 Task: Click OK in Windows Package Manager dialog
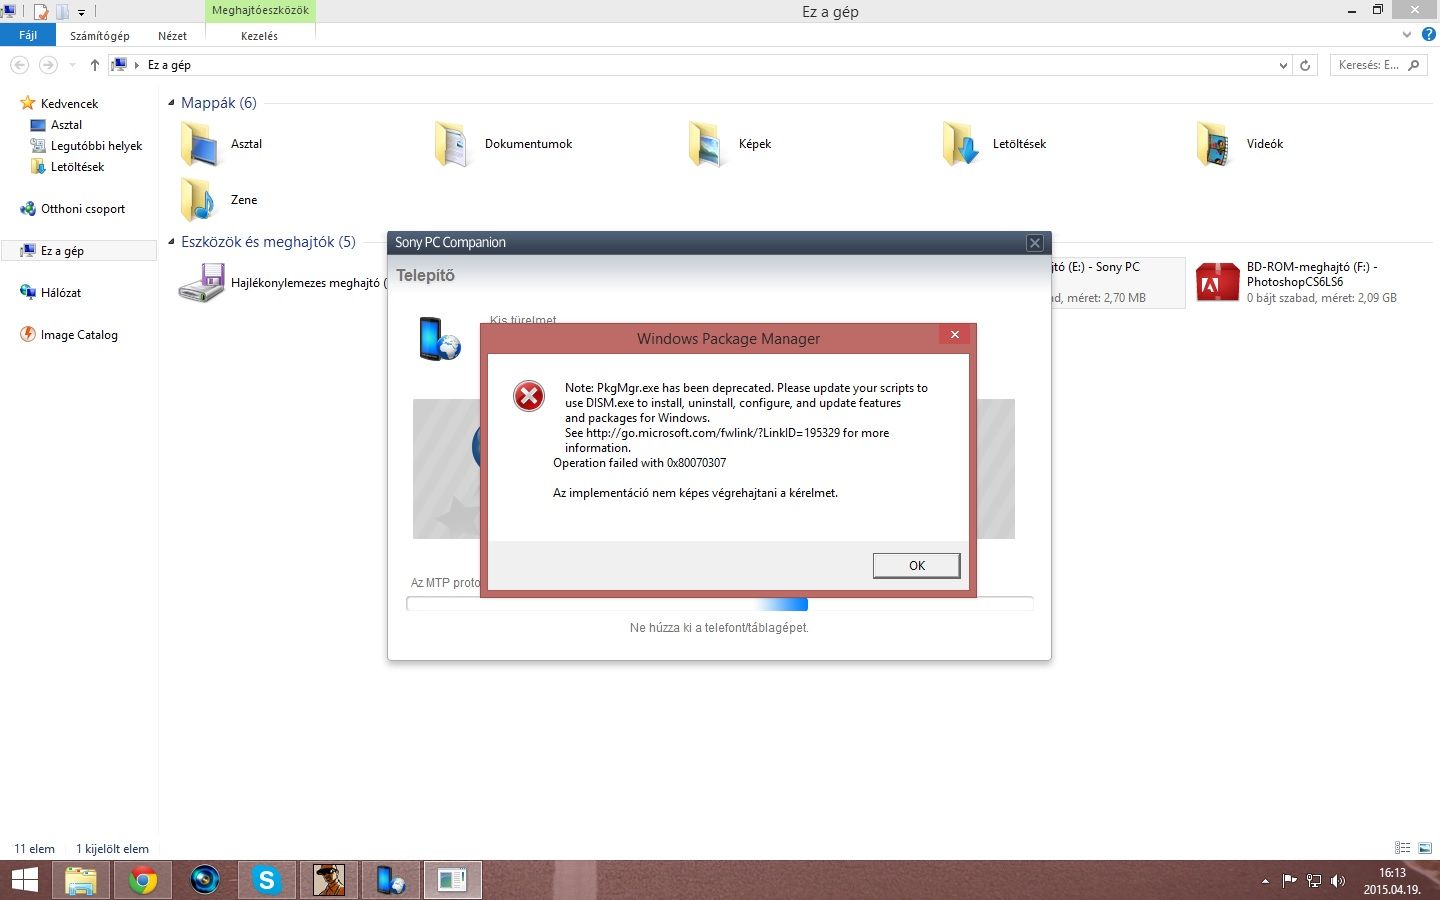(x=916, y=565)
